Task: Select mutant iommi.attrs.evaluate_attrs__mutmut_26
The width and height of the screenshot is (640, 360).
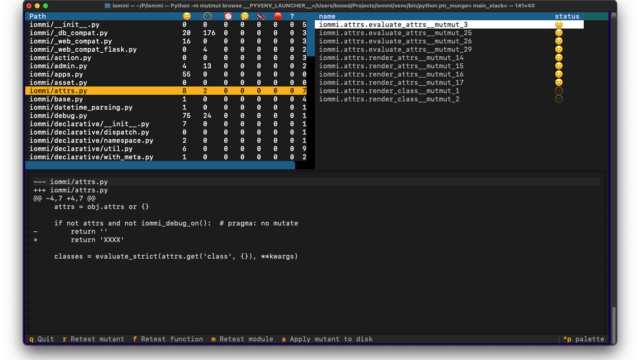Action: pyautogui.click(x=449, y=41)
